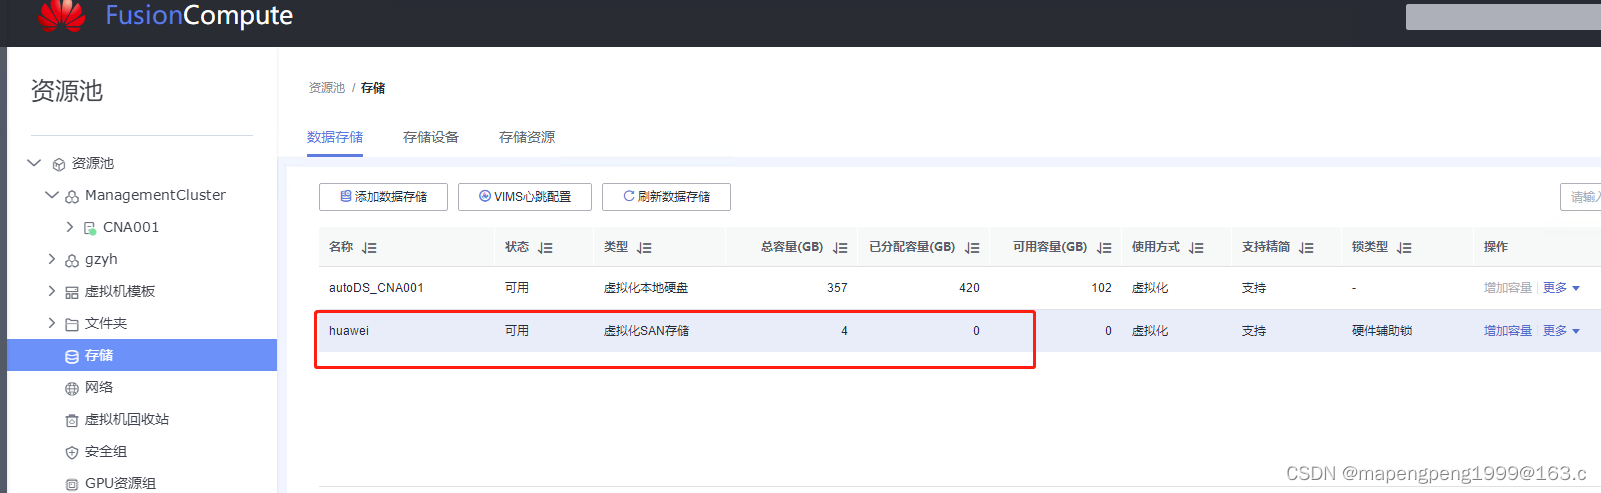Open 更多 dropdown for huawei row
This screenshot has height=493, width=1601.
(x=1561, y=331)
